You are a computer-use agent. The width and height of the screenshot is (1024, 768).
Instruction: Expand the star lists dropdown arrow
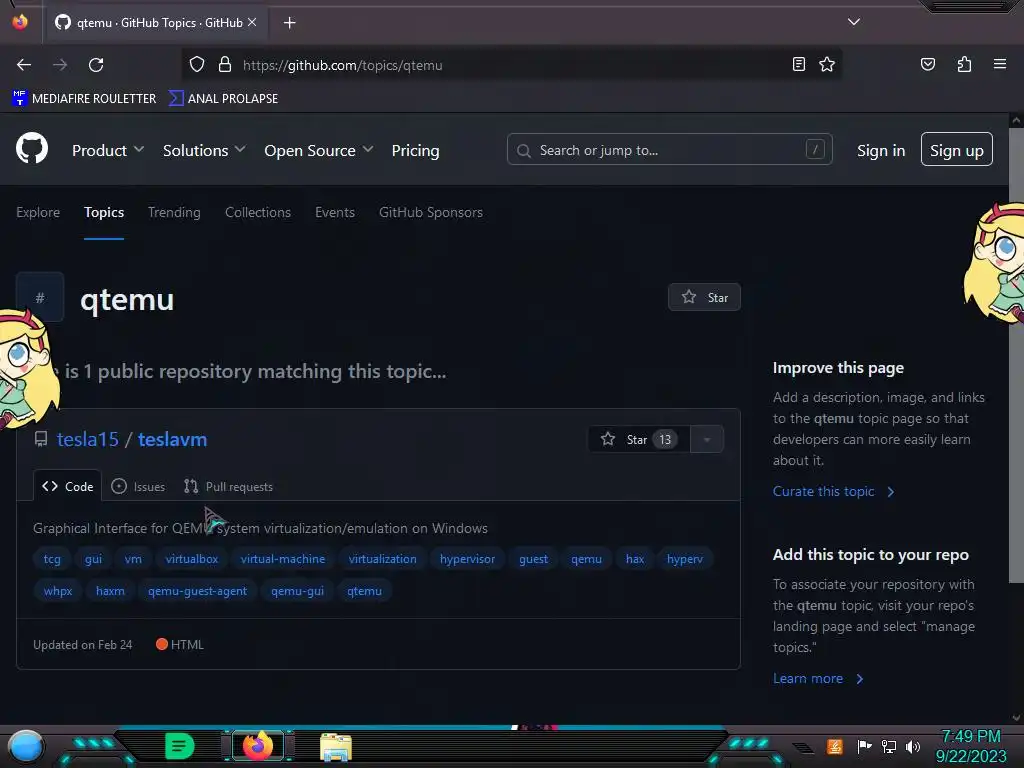click(707, 440)
